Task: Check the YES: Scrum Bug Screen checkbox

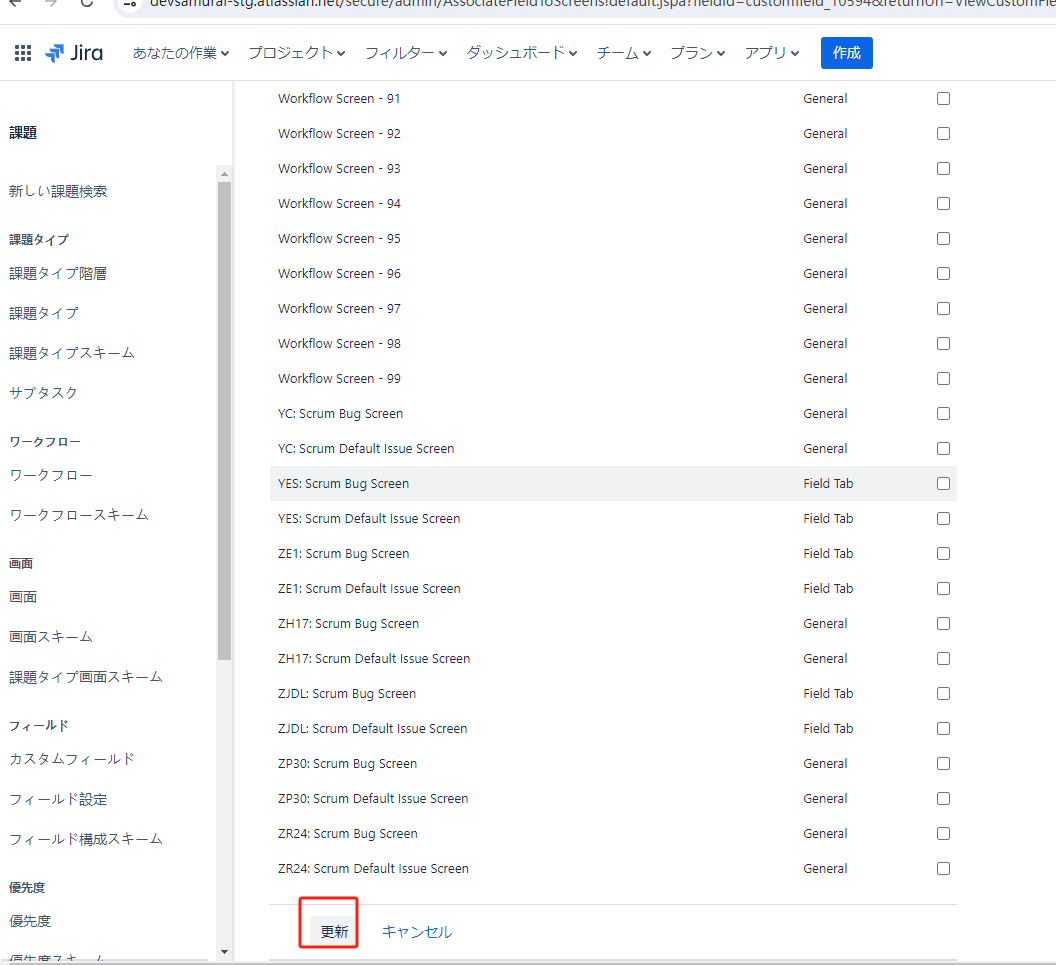Action: tap(943, 484)
